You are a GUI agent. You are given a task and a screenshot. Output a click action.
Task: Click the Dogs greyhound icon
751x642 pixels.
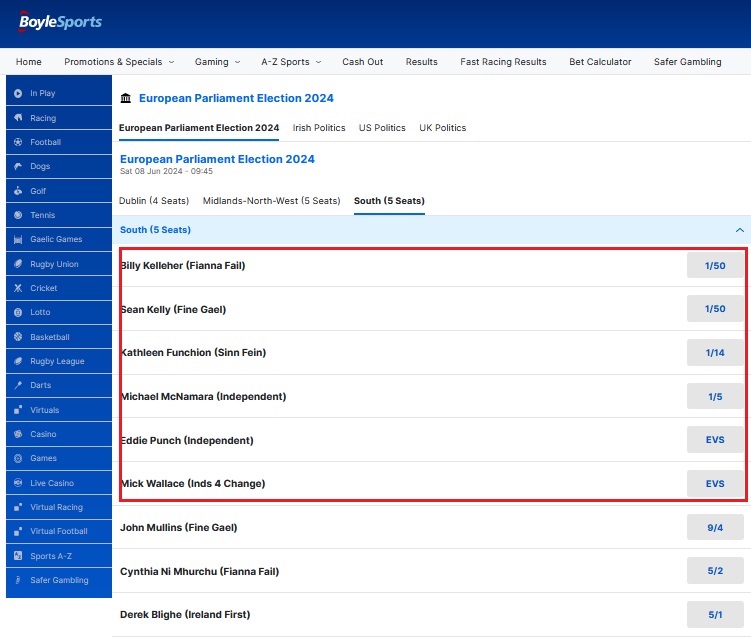(18, 166)
